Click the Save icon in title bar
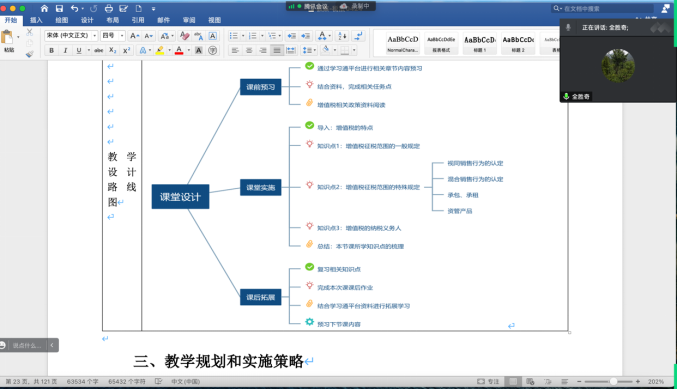Screen dimensions: 677x389 pyautogui.click(x=60, y=8)
